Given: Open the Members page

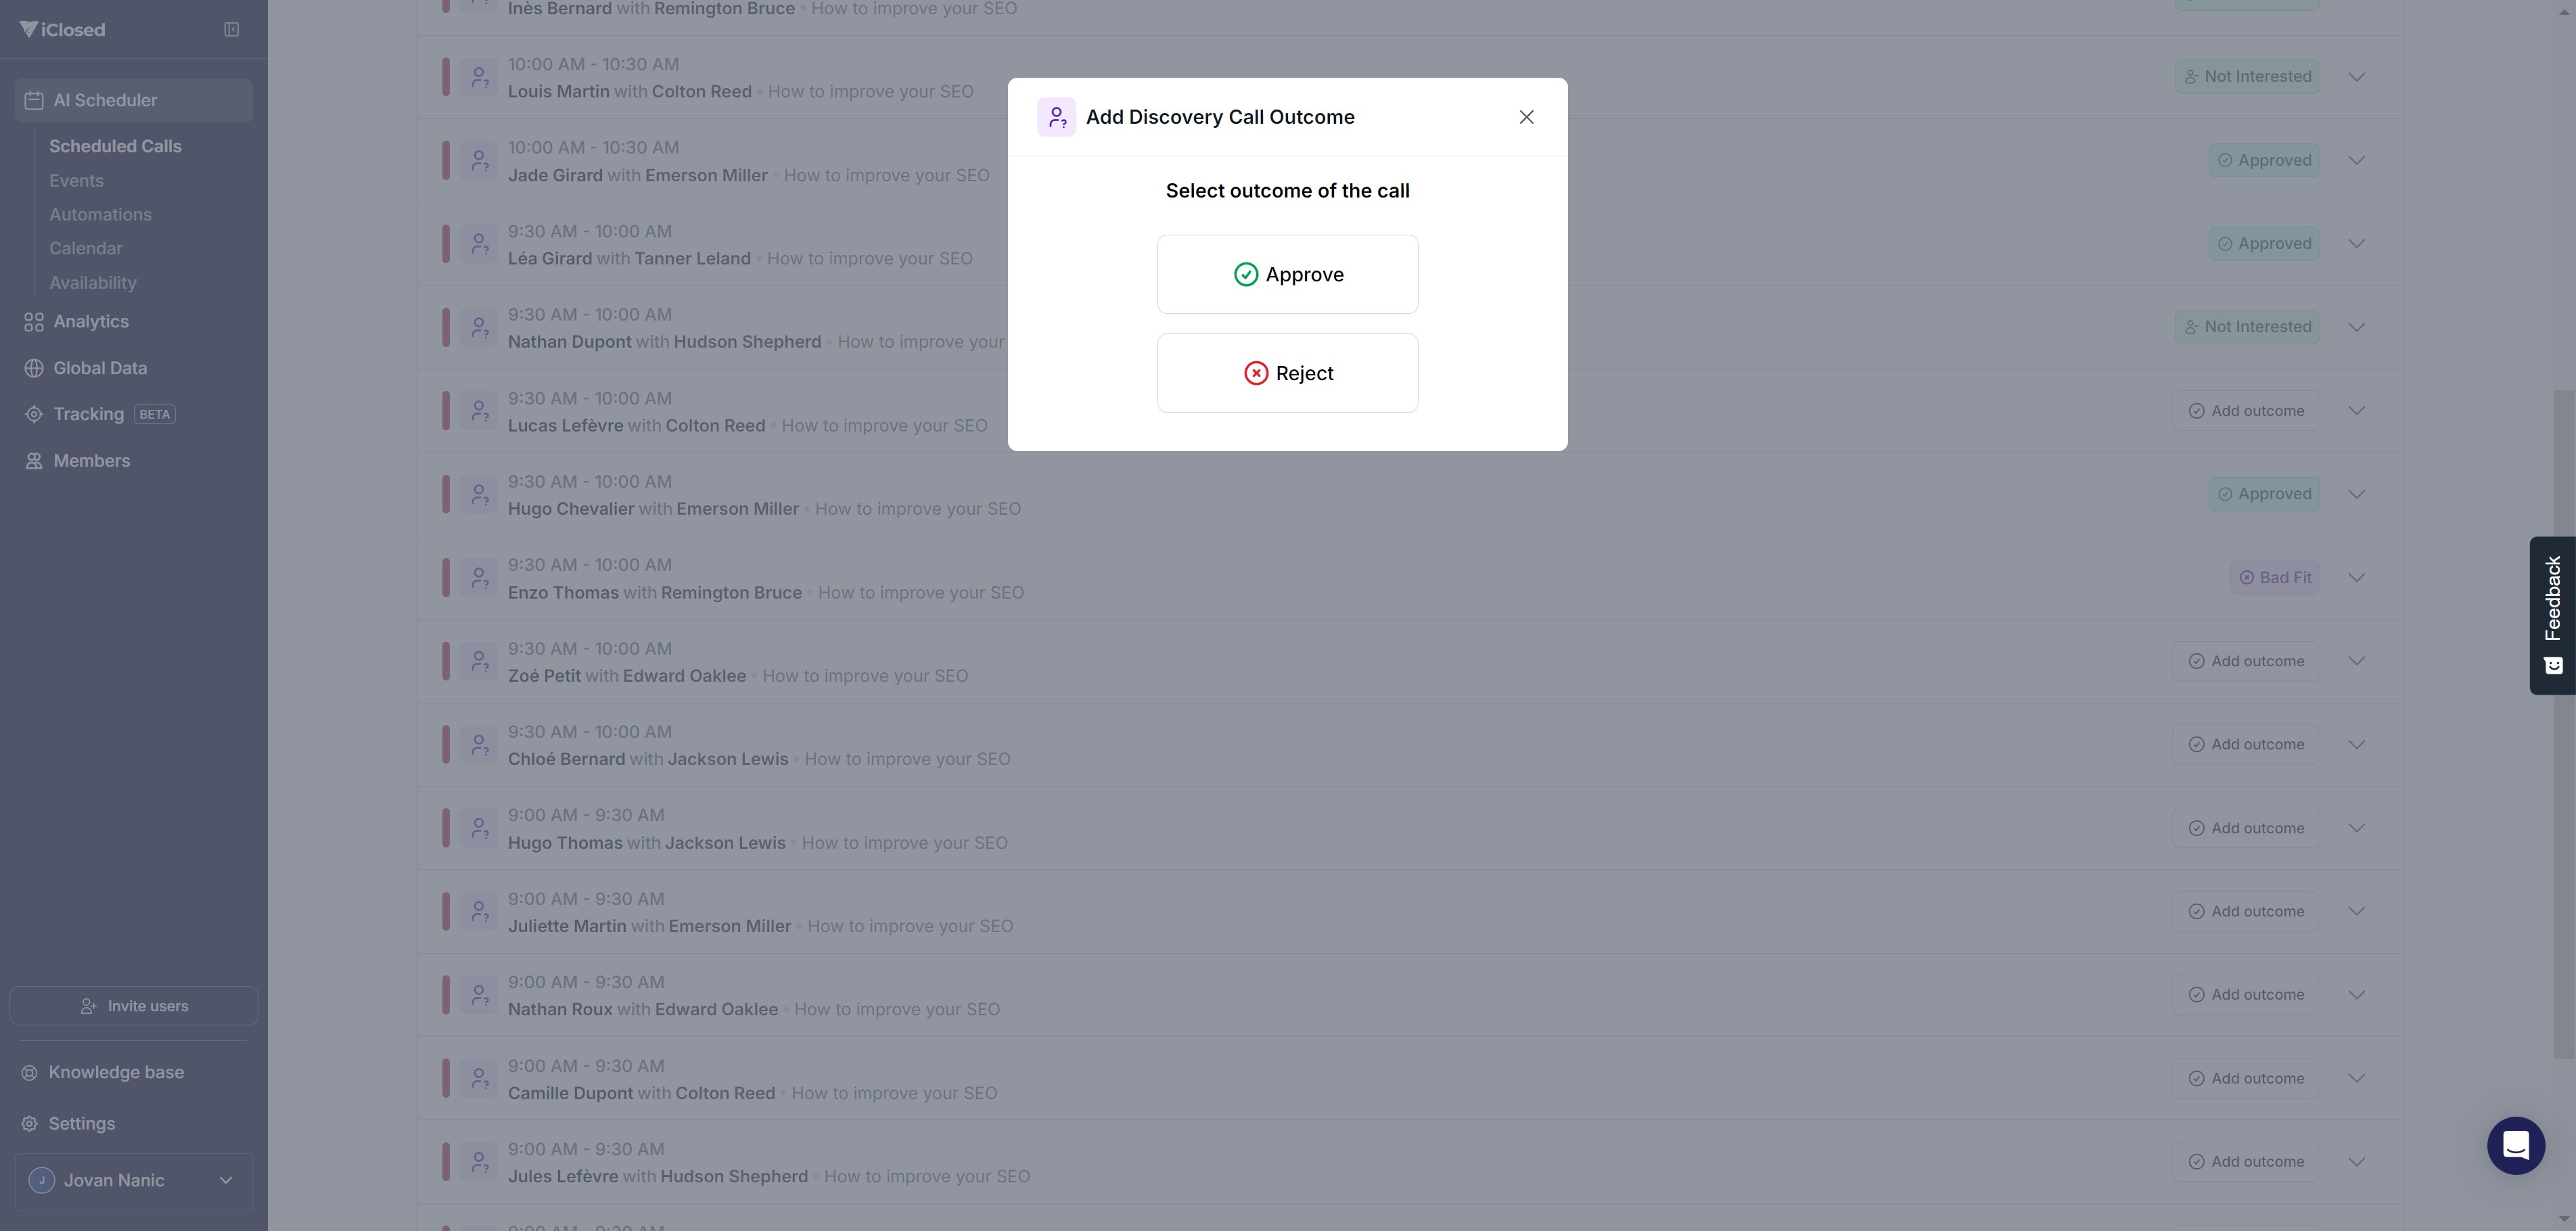Looking at the screenshot, I should point(91,461).
